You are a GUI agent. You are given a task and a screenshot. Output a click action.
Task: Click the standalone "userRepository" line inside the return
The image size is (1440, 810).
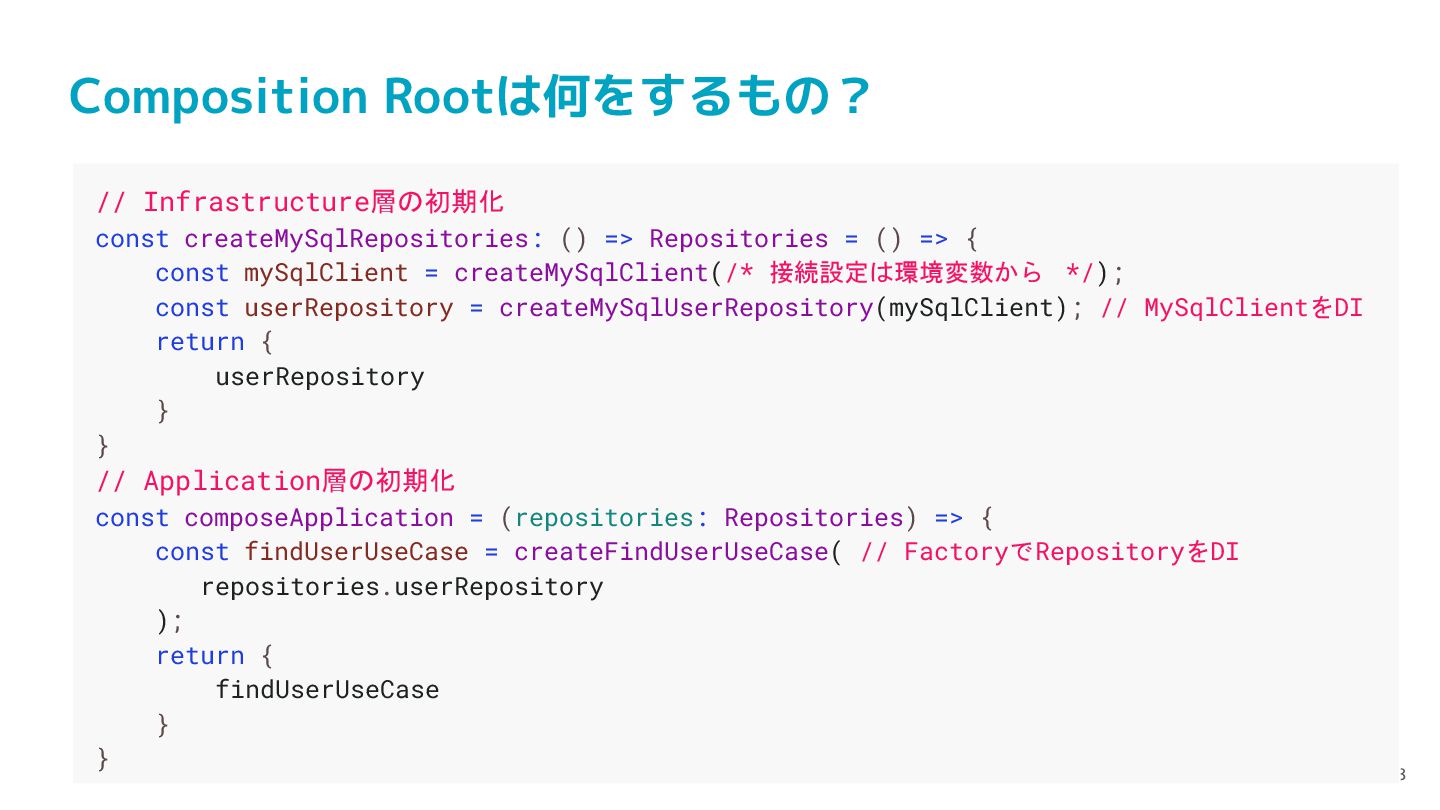(320, 377)
